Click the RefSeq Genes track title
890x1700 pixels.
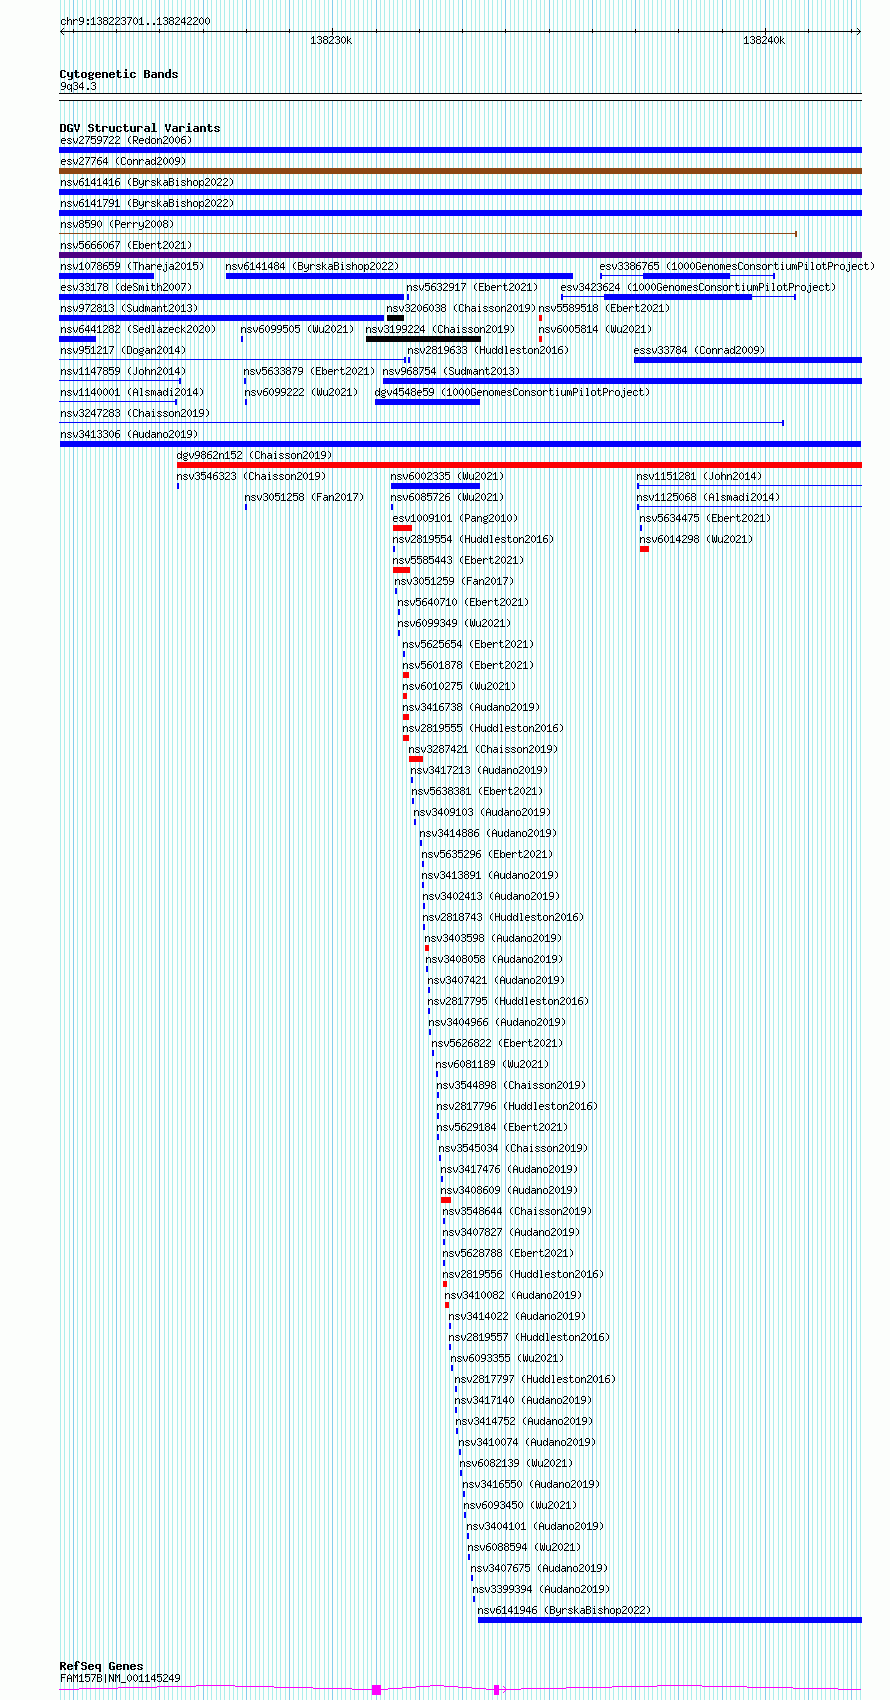[x=101, y=1666]
